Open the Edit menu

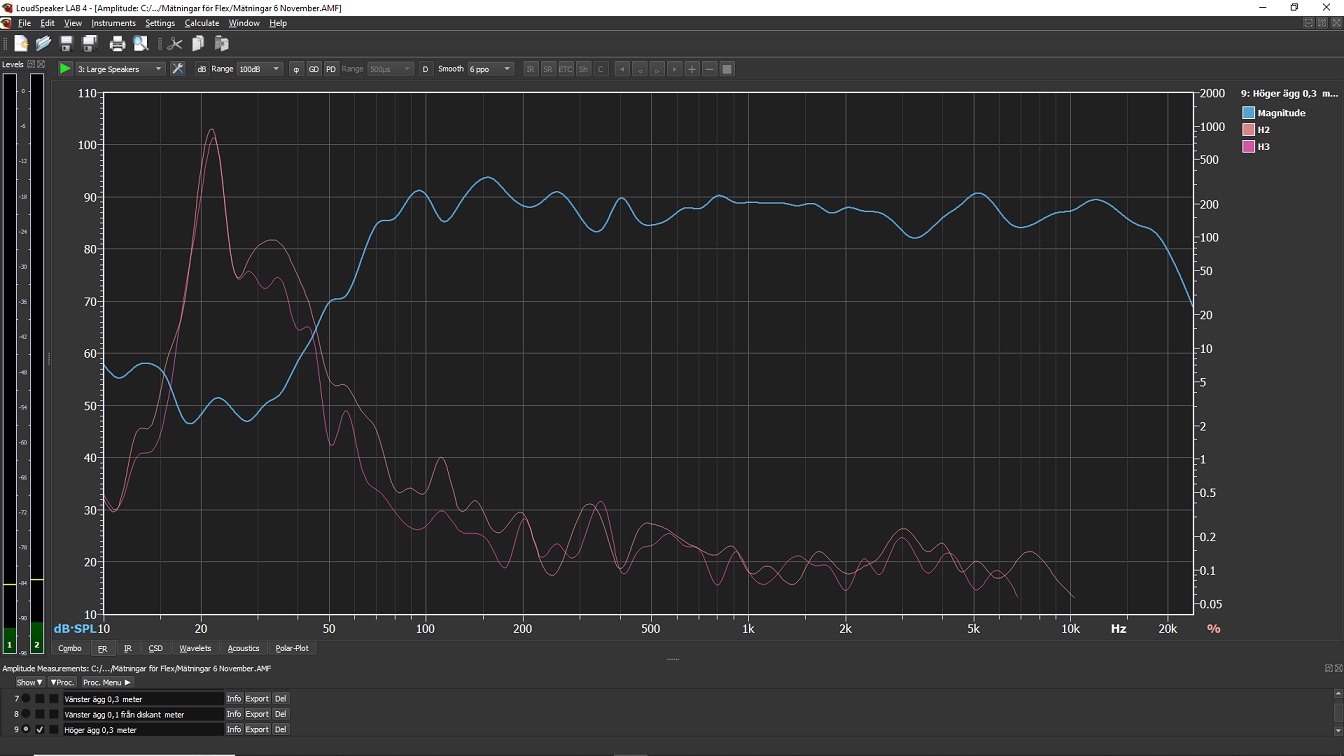pos(47,23)
